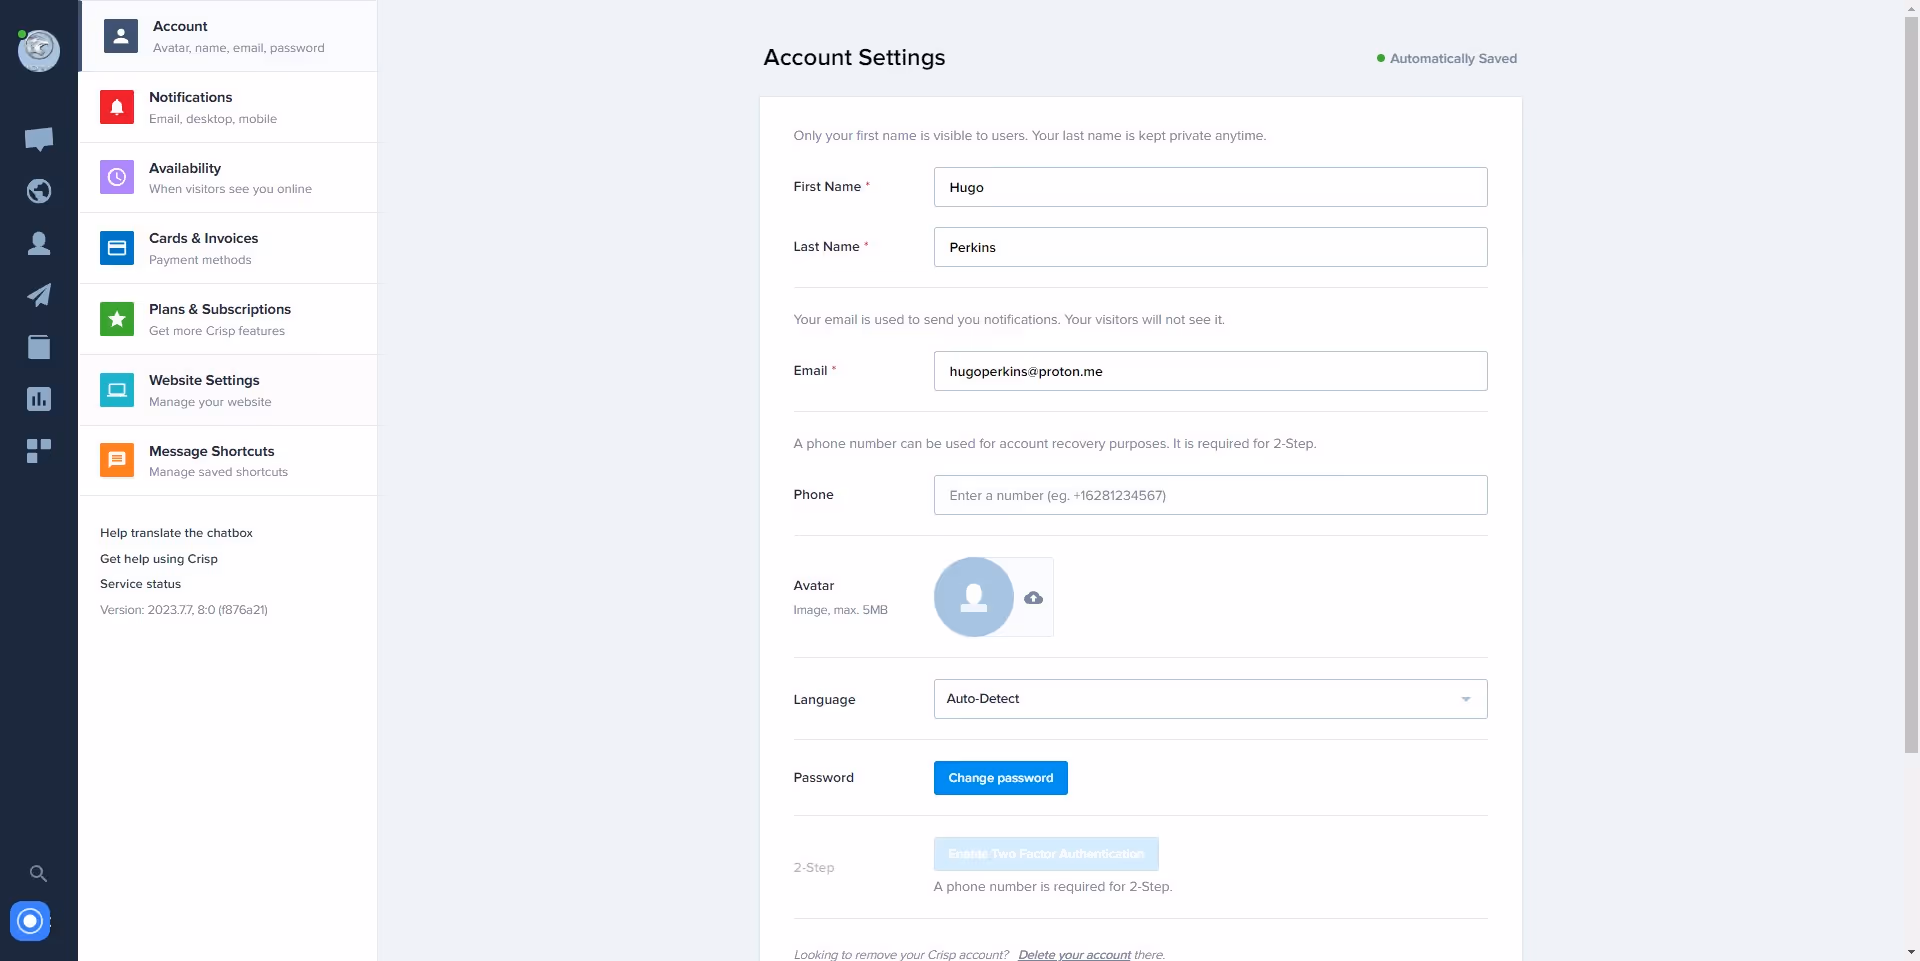Click the Phone number input field
1920x961 pixels.
pos(1210,495)
